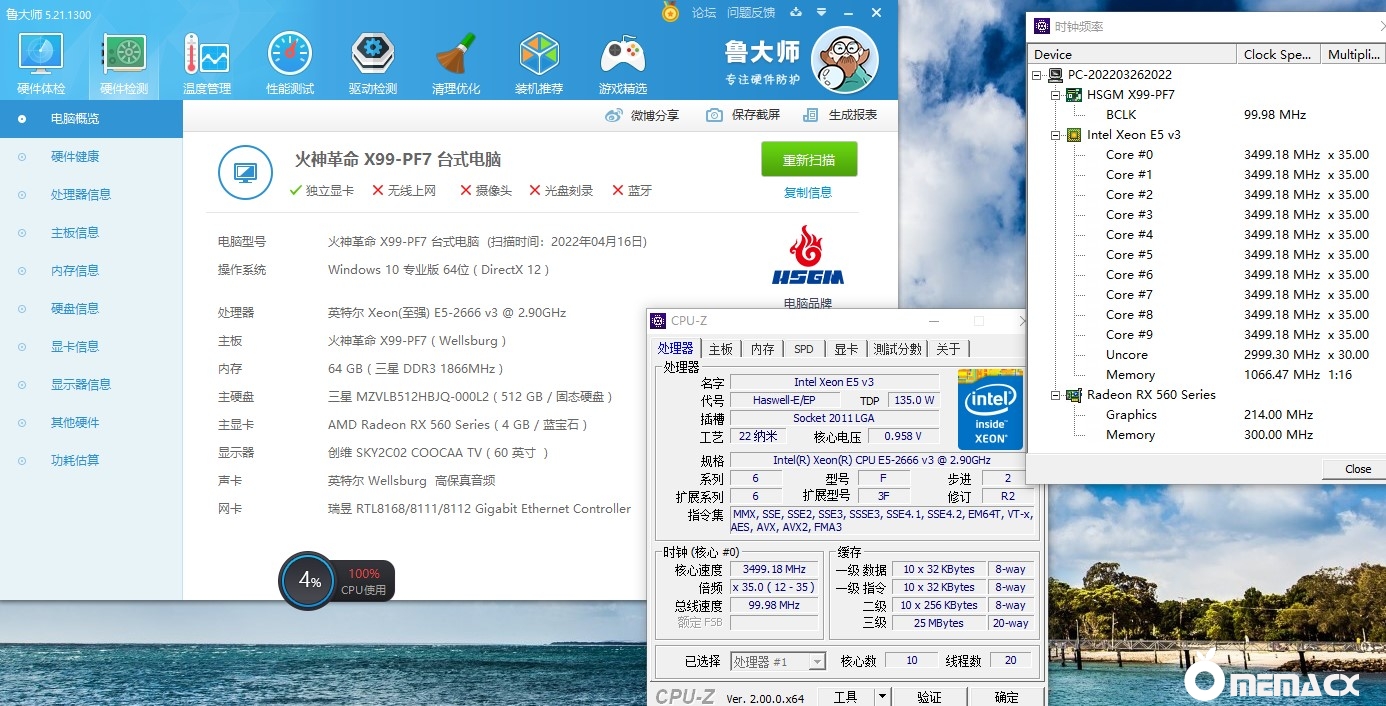Open the 硬件体检 hardware checkup icon
This screenshot has width=1386, height=706.
pyautogui.click(x=41, y=62)
